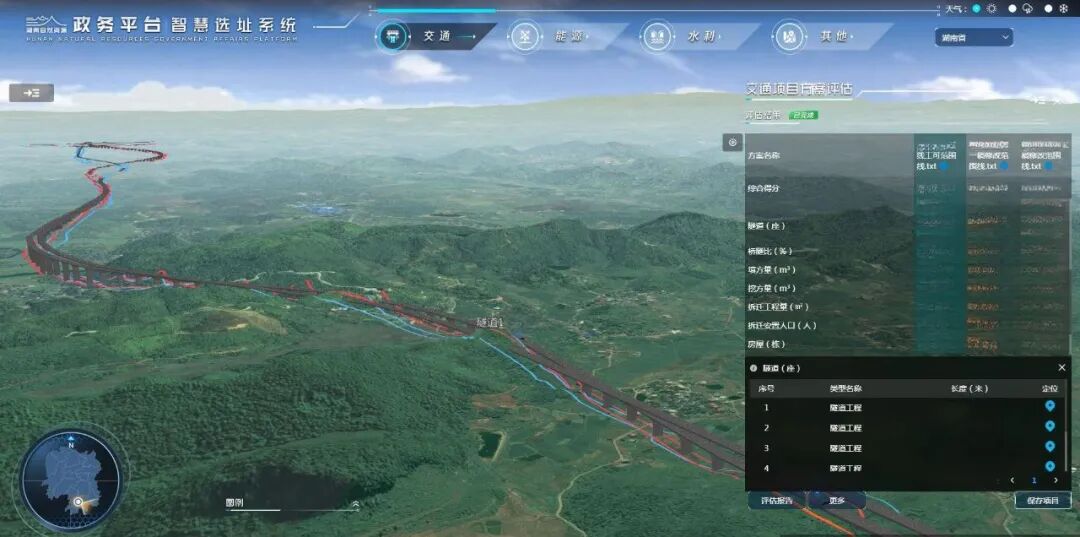Select the sunny weather radio option
1080x537 pixels.
point(977,9)
